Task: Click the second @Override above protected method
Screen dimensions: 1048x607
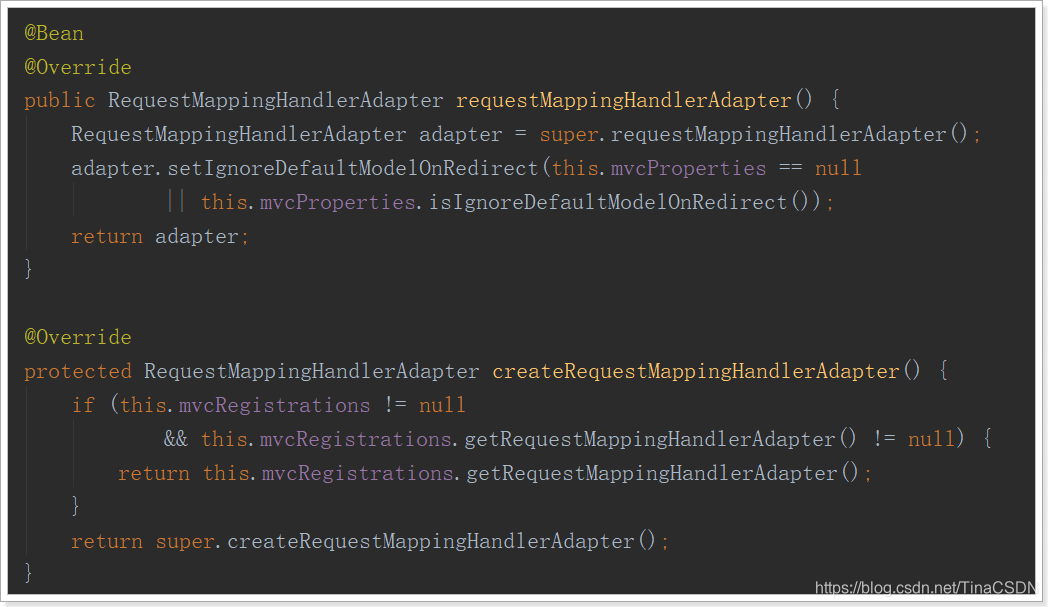Action: 78,337
